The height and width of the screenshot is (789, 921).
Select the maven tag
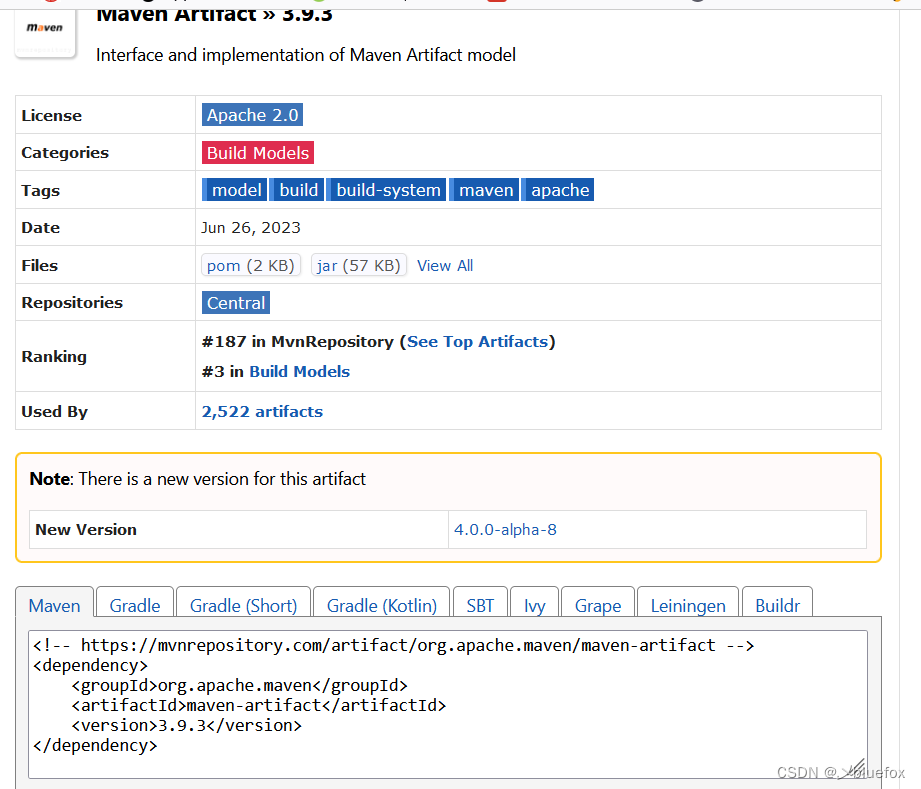click(x=485, y=190)
